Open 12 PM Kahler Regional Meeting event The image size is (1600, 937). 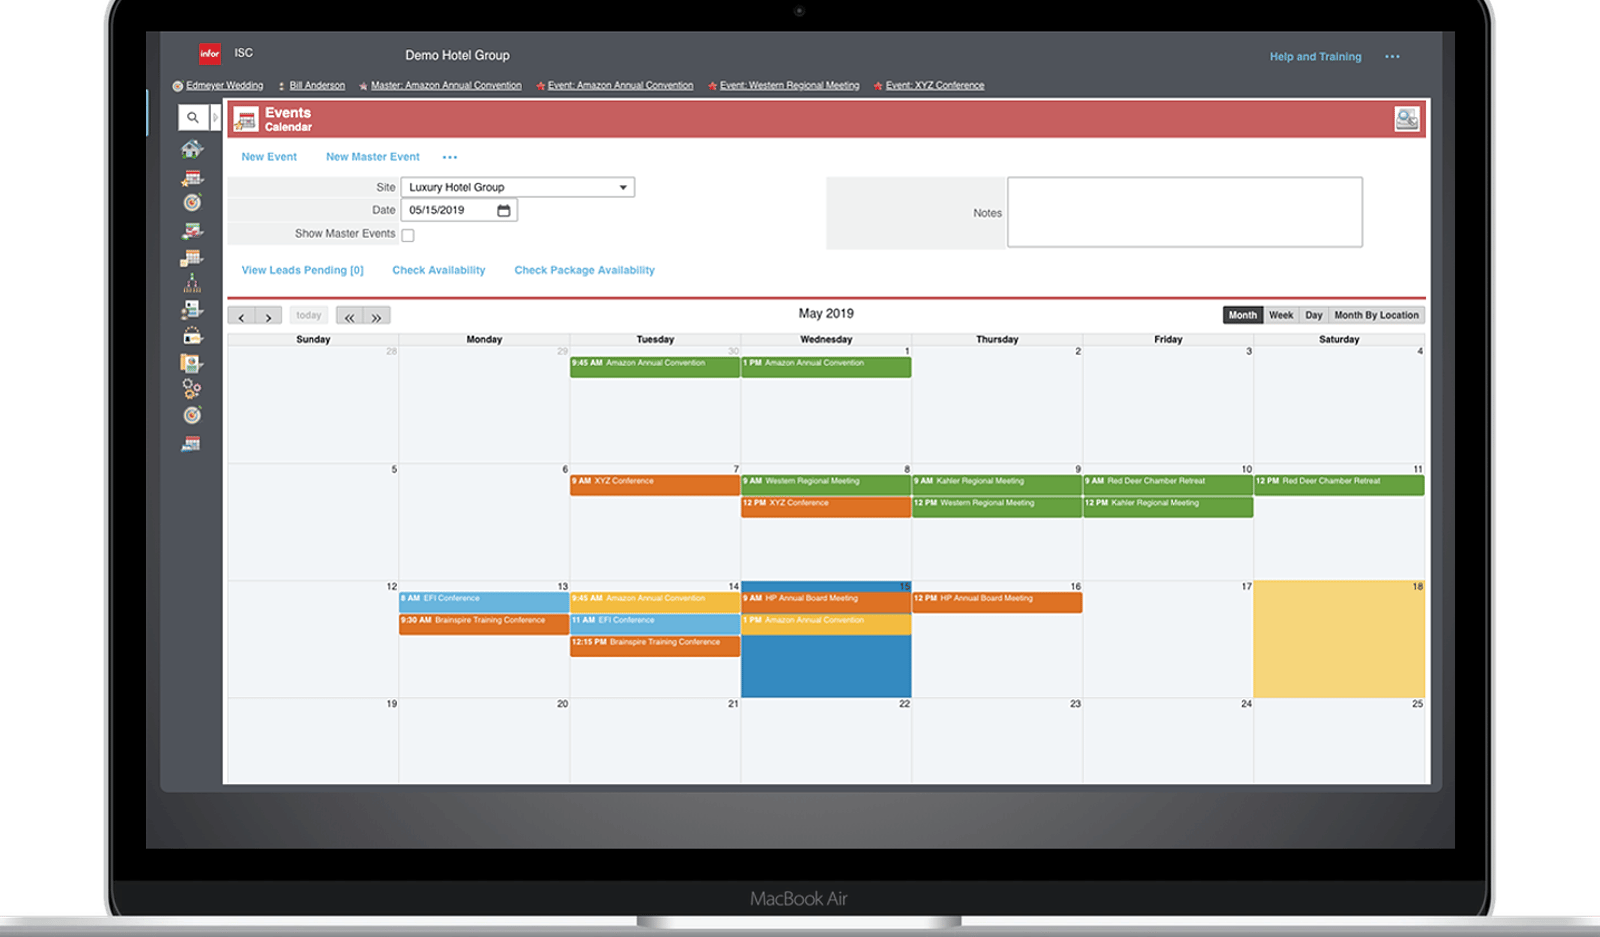point(1168,507)
